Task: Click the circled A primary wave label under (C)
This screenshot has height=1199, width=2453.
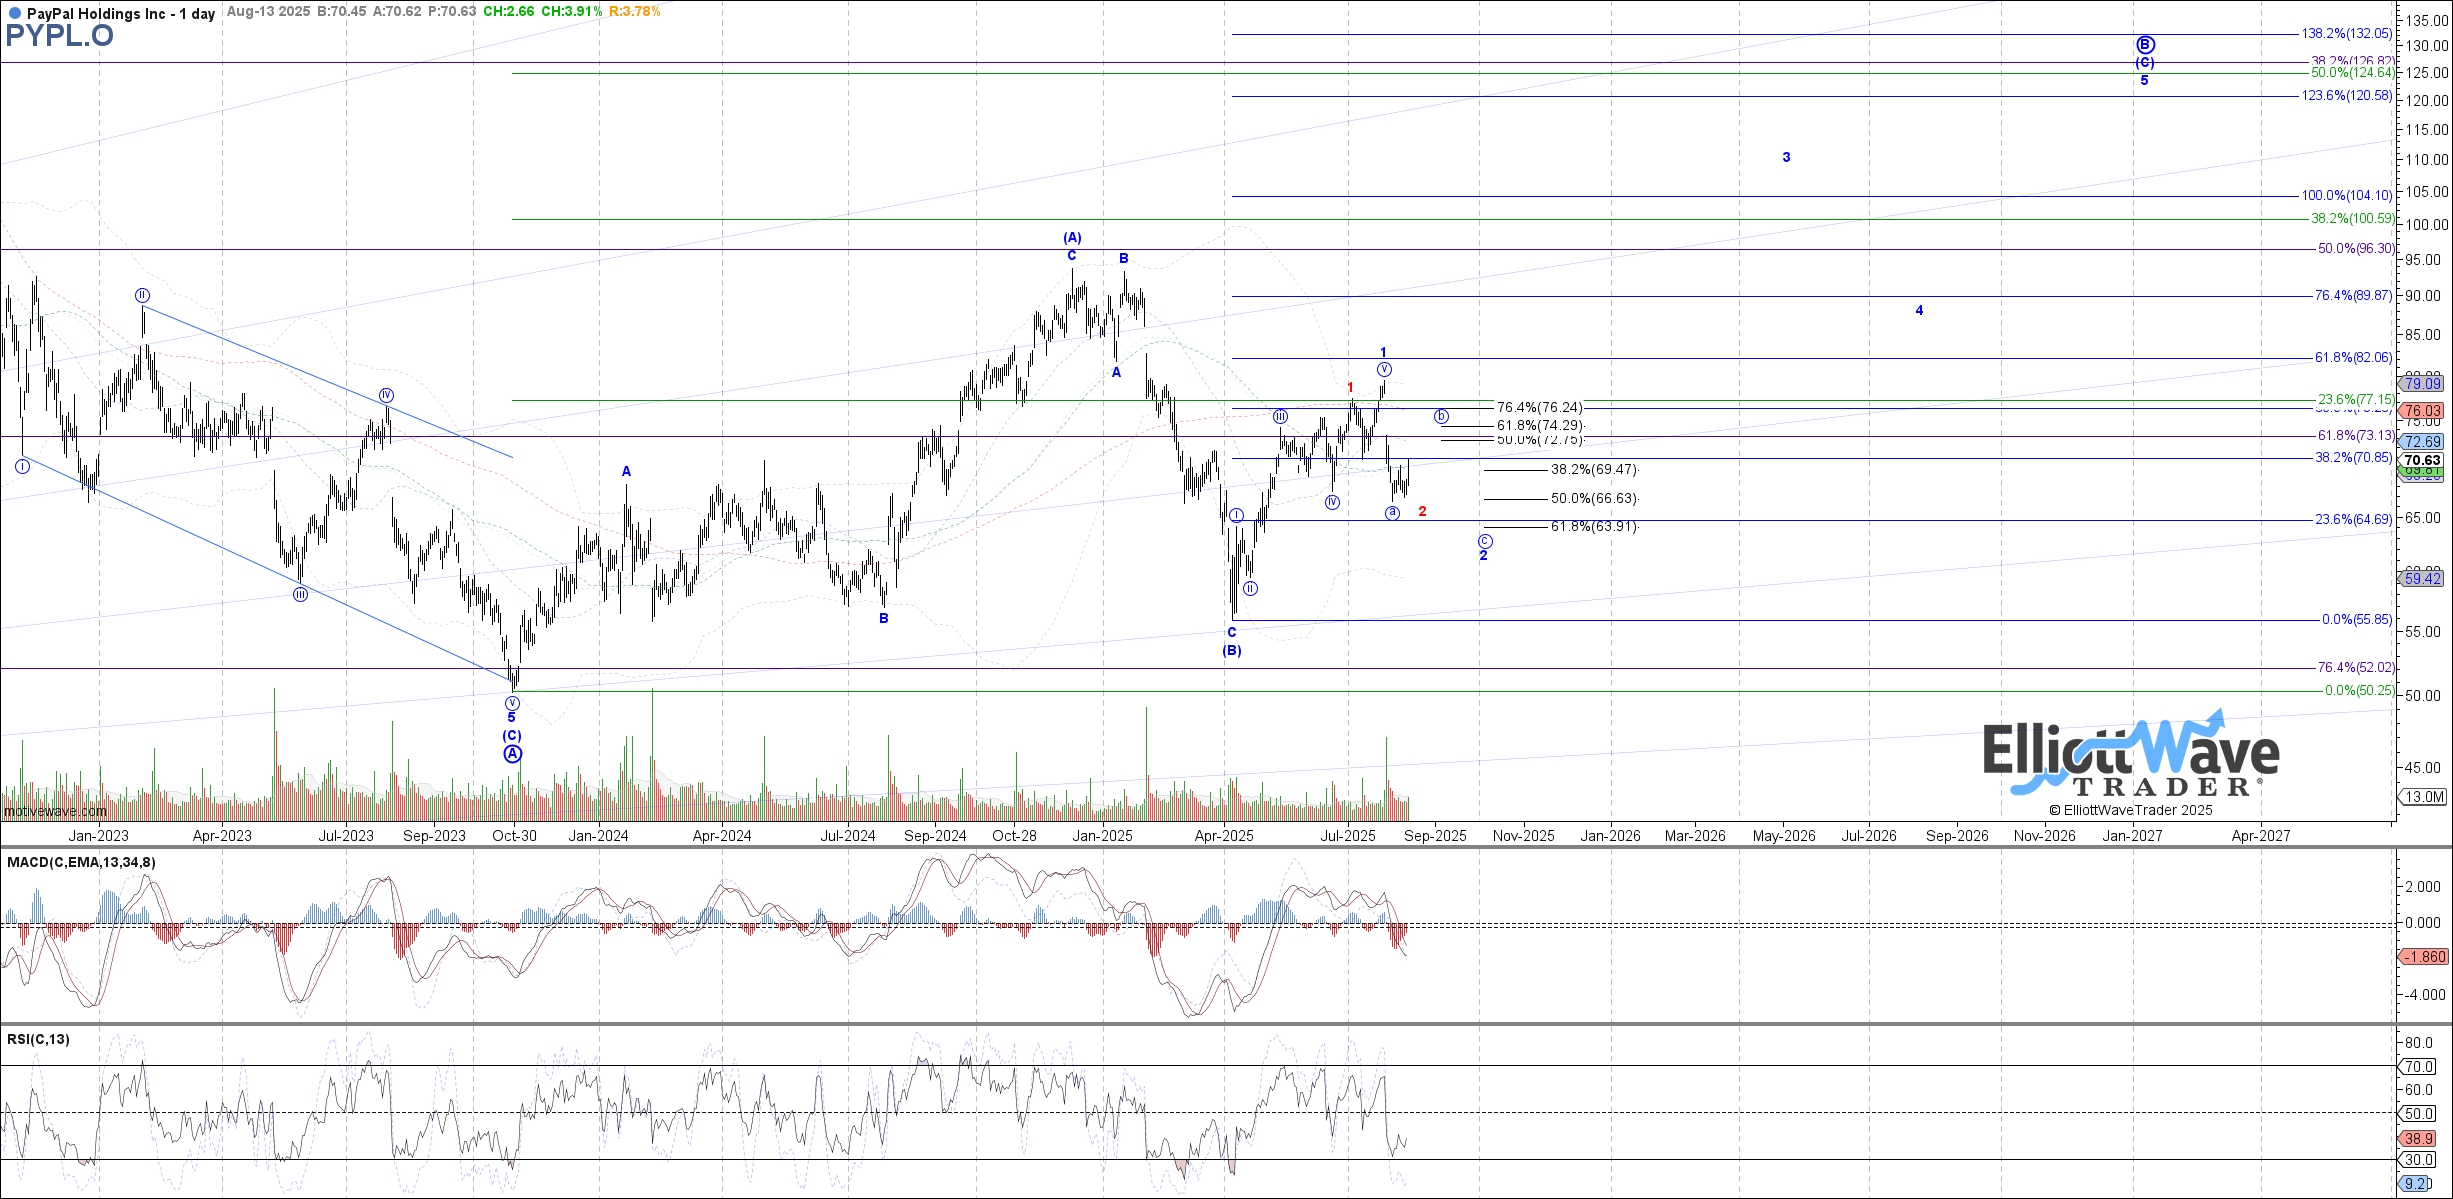Action: [x=512, y=754]
